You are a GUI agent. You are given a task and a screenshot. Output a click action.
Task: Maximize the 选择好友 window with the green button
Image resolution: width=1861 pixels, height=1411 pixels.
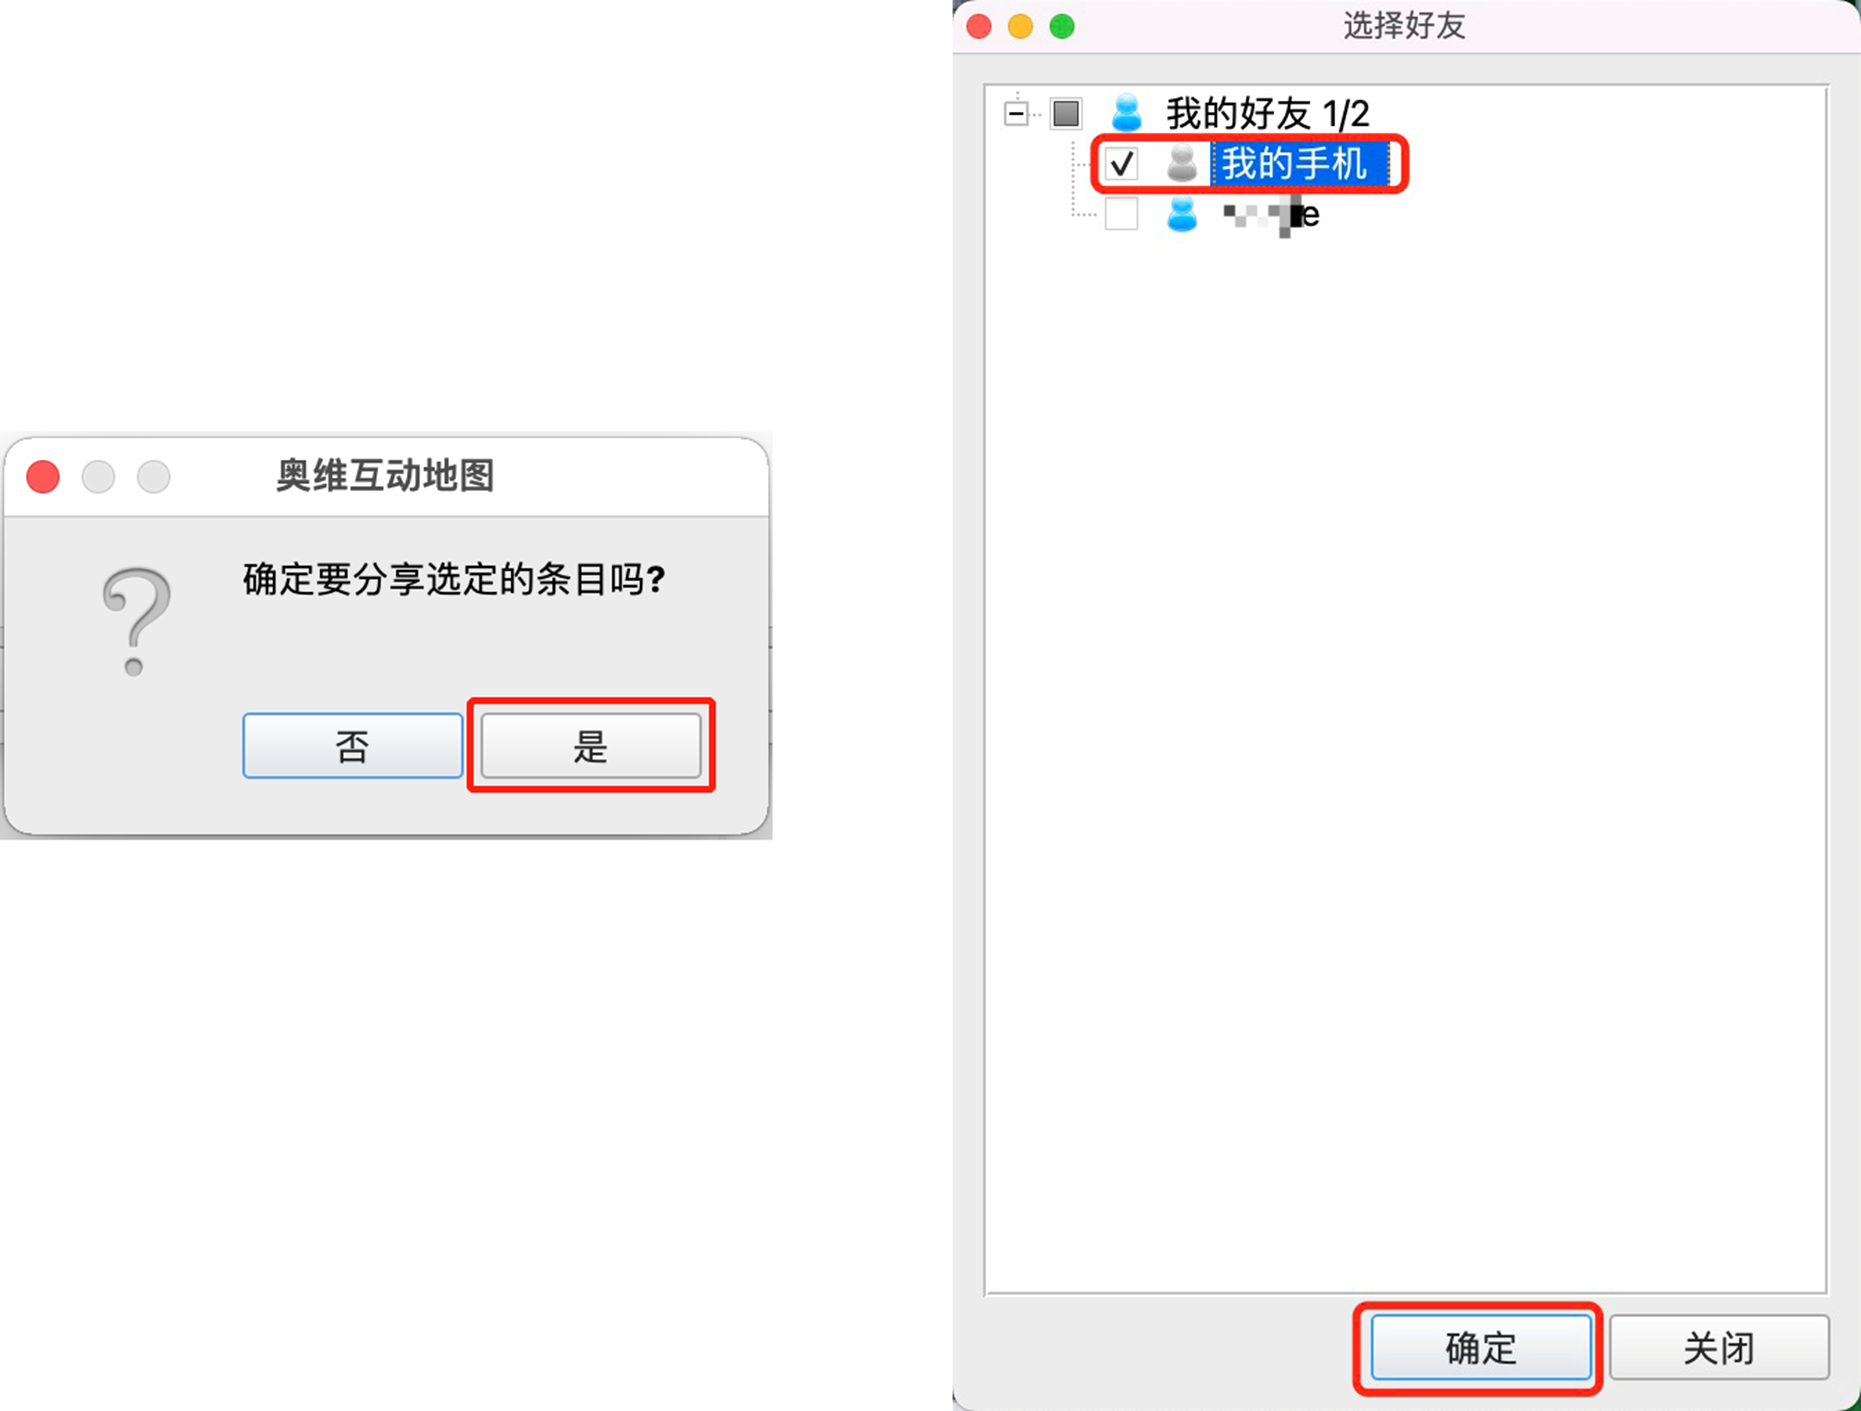click(x=1061, y=26)
